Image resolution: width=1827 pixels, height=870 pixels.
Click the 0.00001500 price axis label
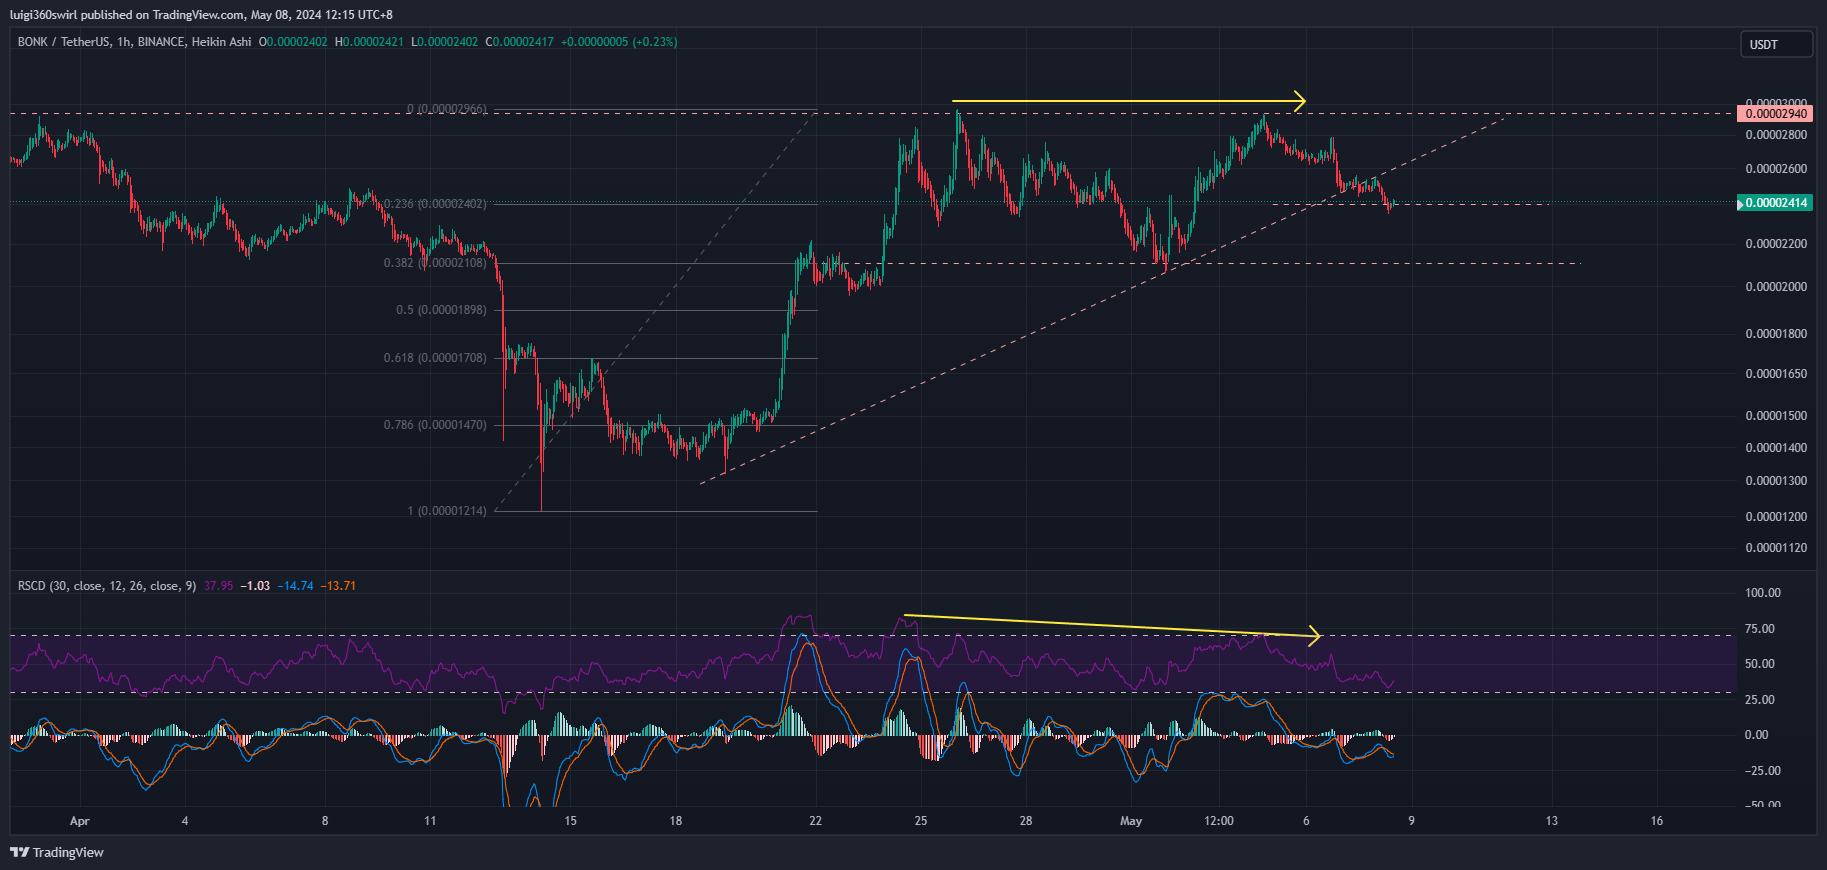click(1776, 416)
